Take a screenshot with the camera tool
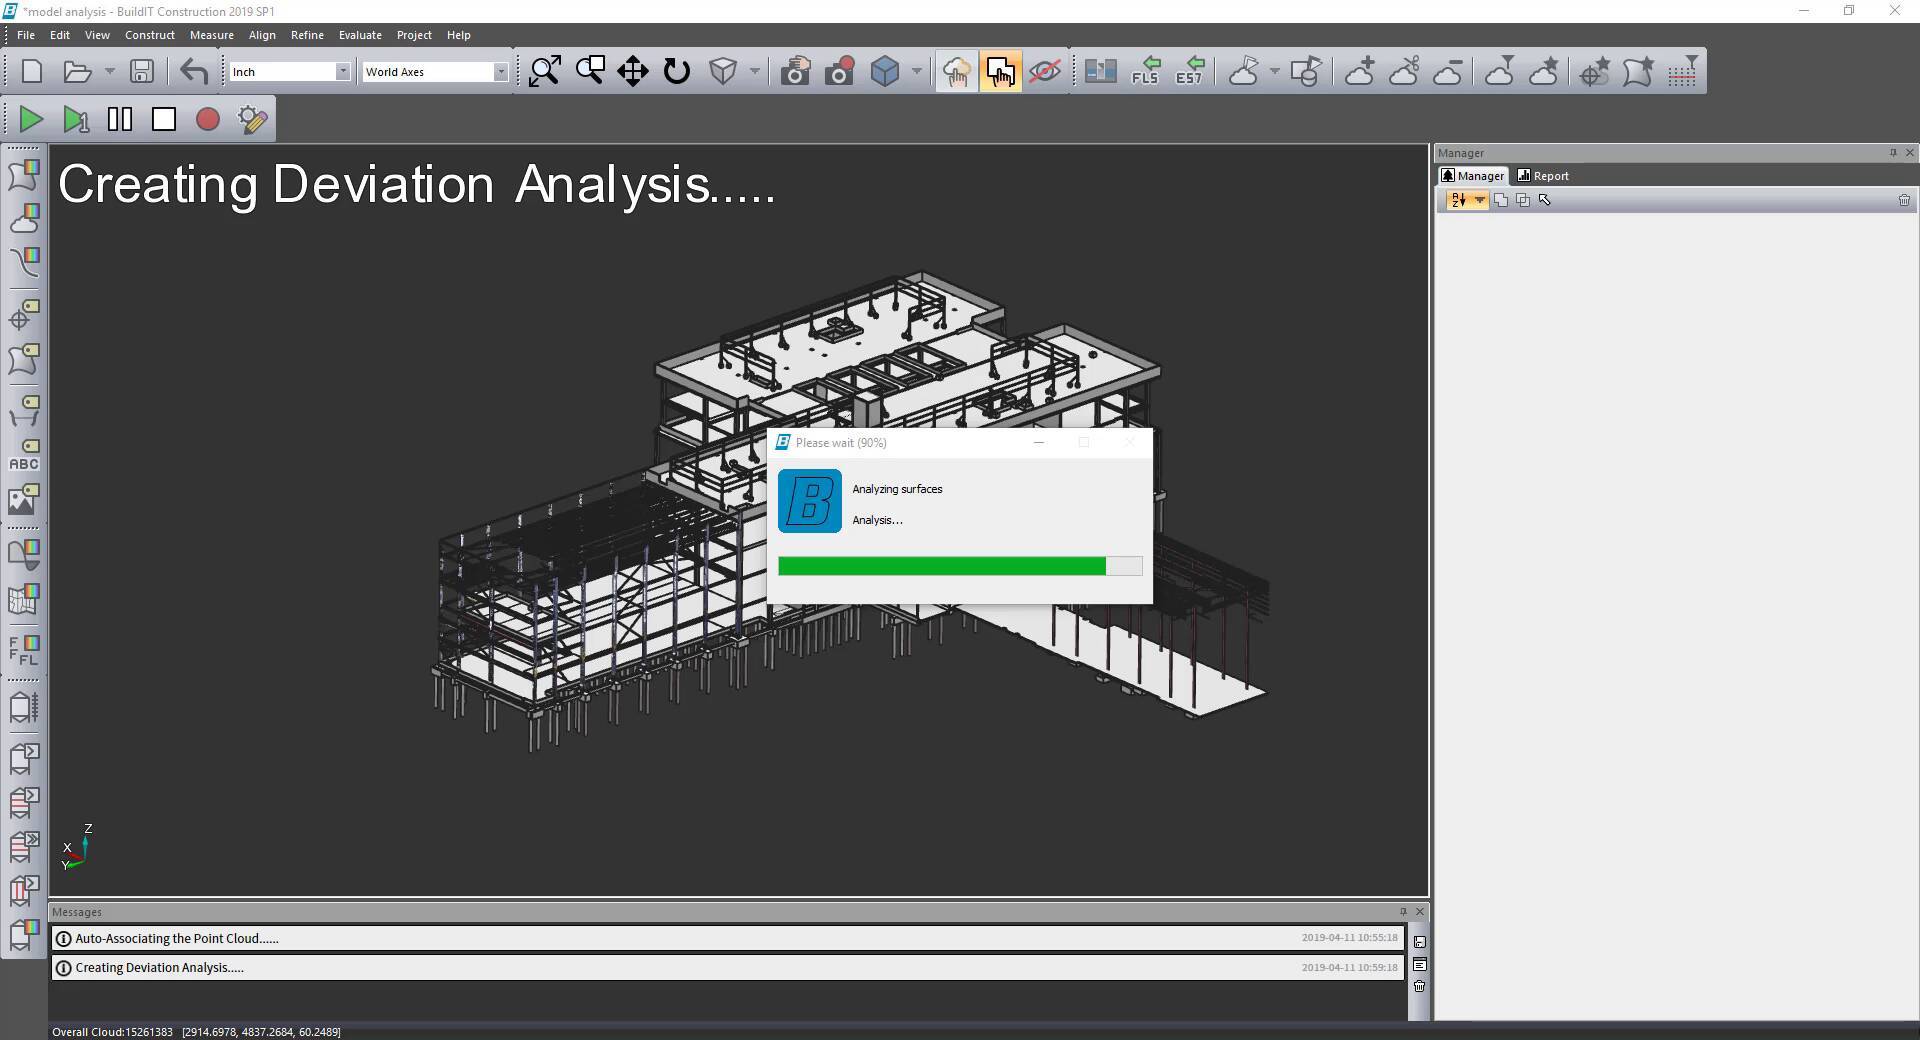This screenshot has width=1920, height=1040. (x=795, y=71)
